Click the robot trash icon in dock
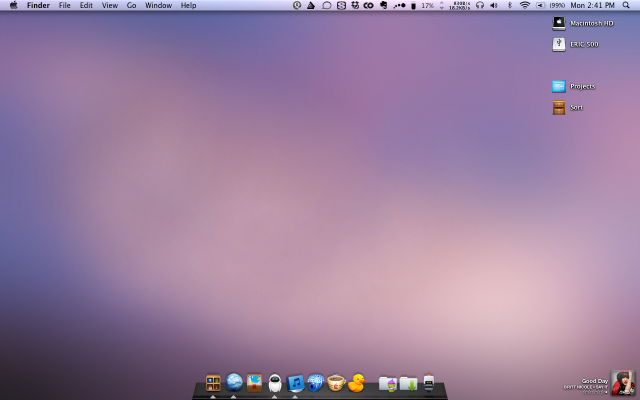The image size is (640, 400). pyautogui.click(x=429, y=383)
